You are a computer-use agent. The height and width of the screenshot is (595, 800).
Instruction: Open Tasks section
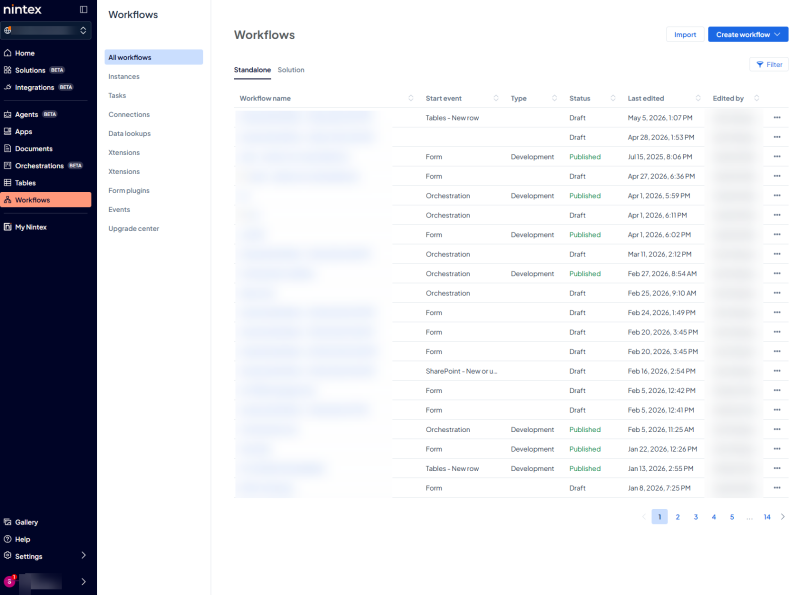[117, 95]
